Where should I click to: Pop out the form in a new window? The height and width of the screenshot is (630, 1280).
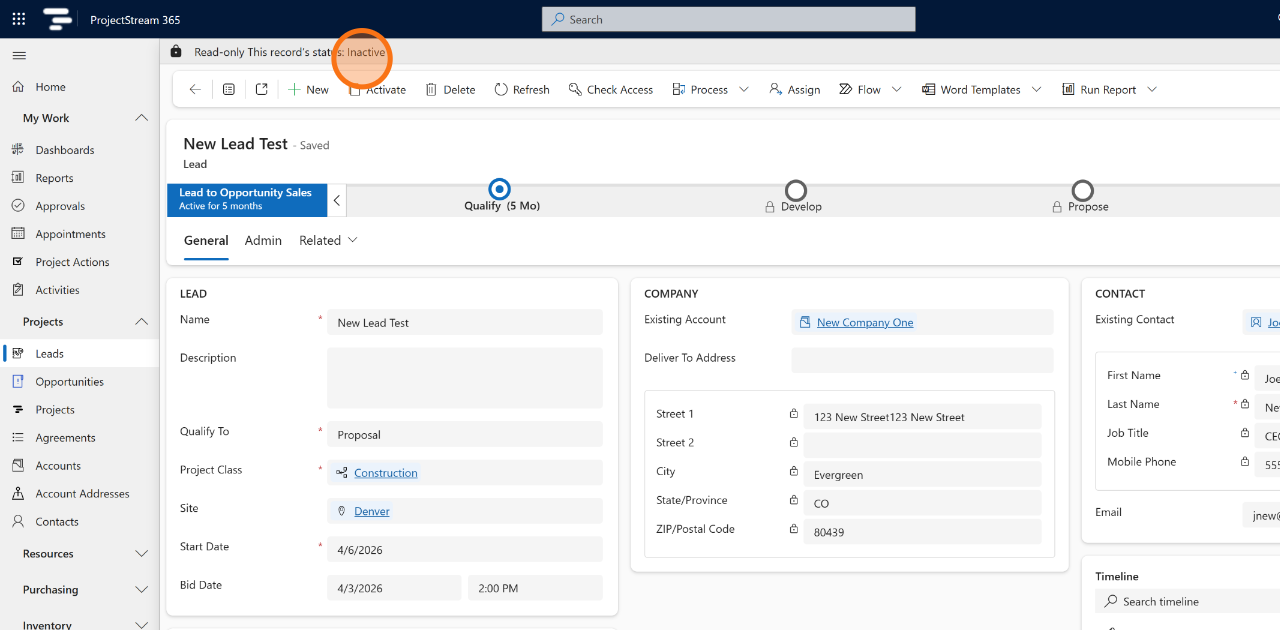262,89
